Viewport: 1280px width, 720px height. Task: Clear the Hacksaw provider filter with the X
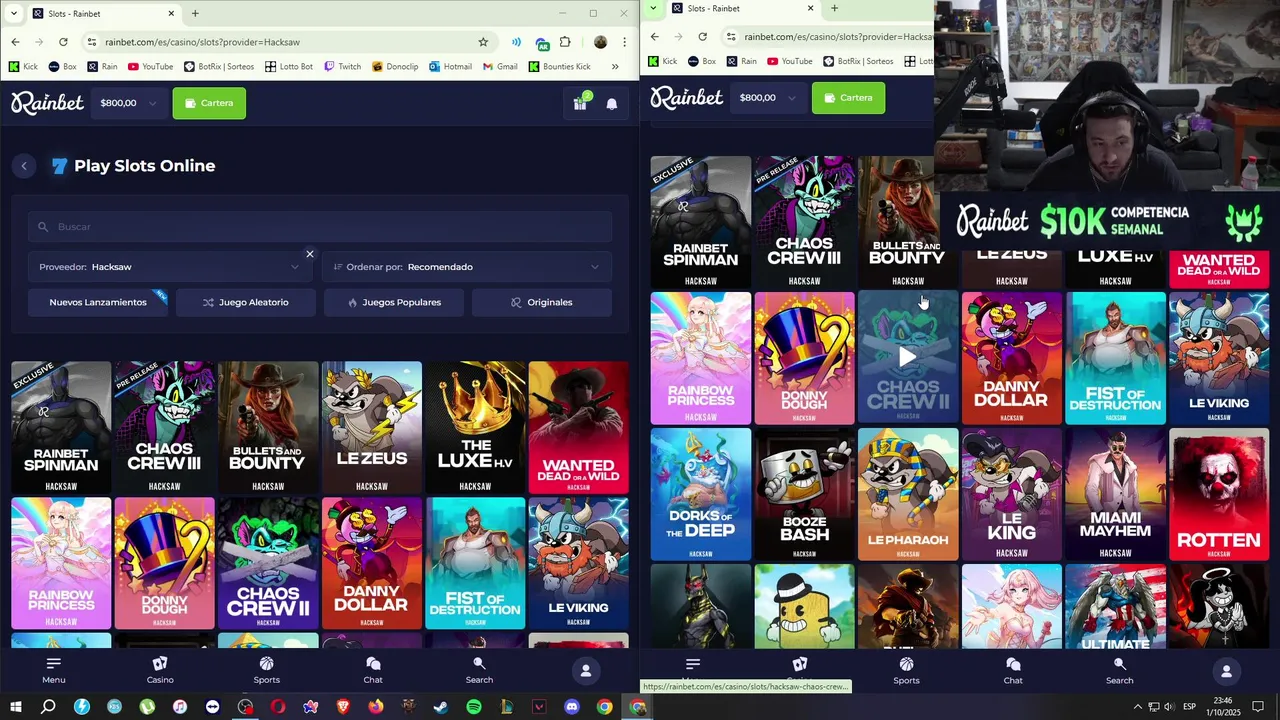(x=310, y=254)
